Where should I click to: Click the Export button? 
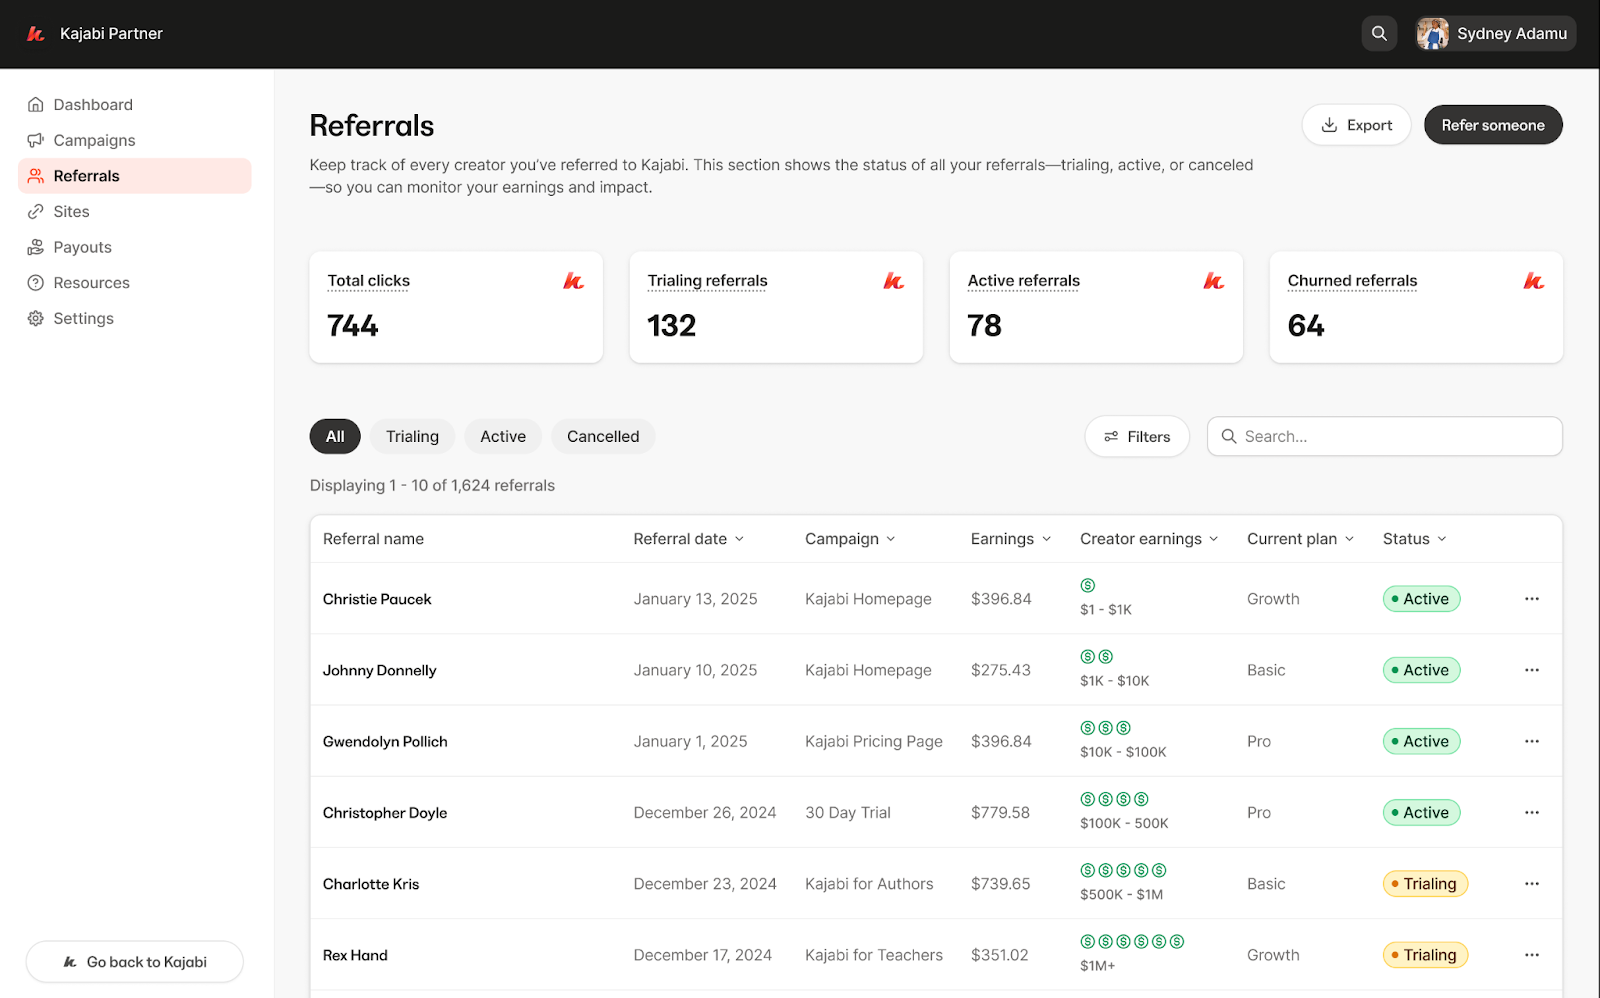coord(1356,125)
